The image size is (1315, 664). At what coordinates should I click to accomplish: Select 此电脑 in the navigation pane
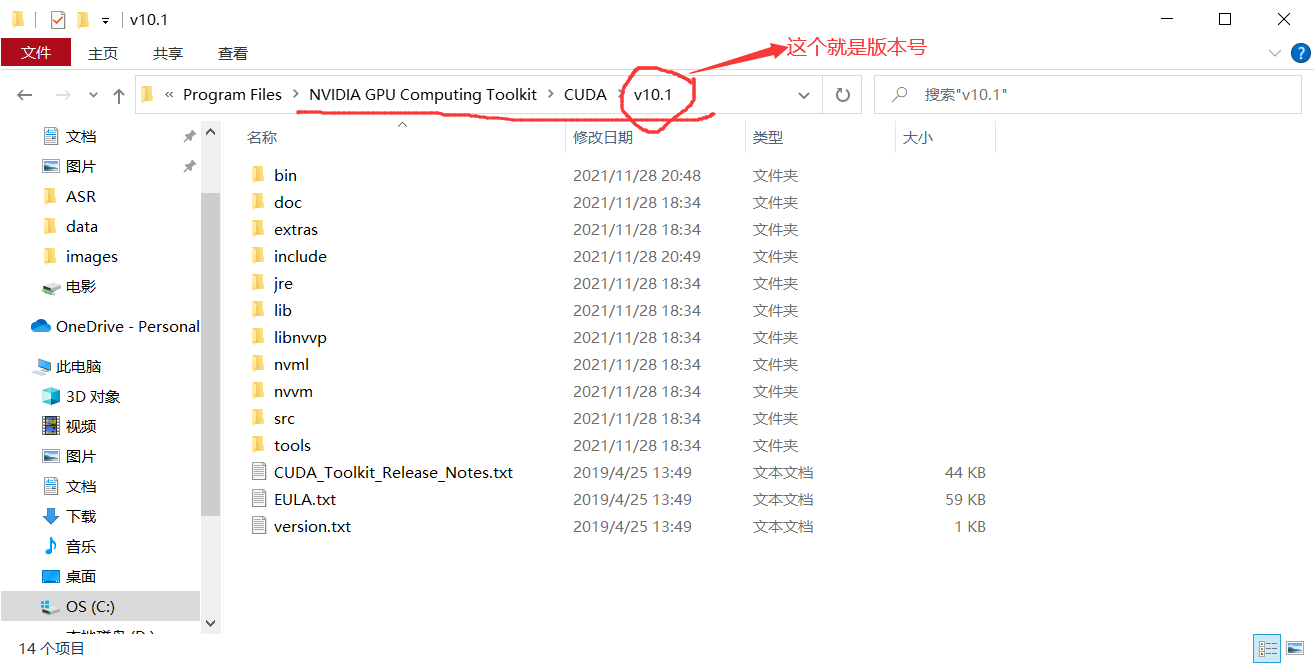pos(67,366)
